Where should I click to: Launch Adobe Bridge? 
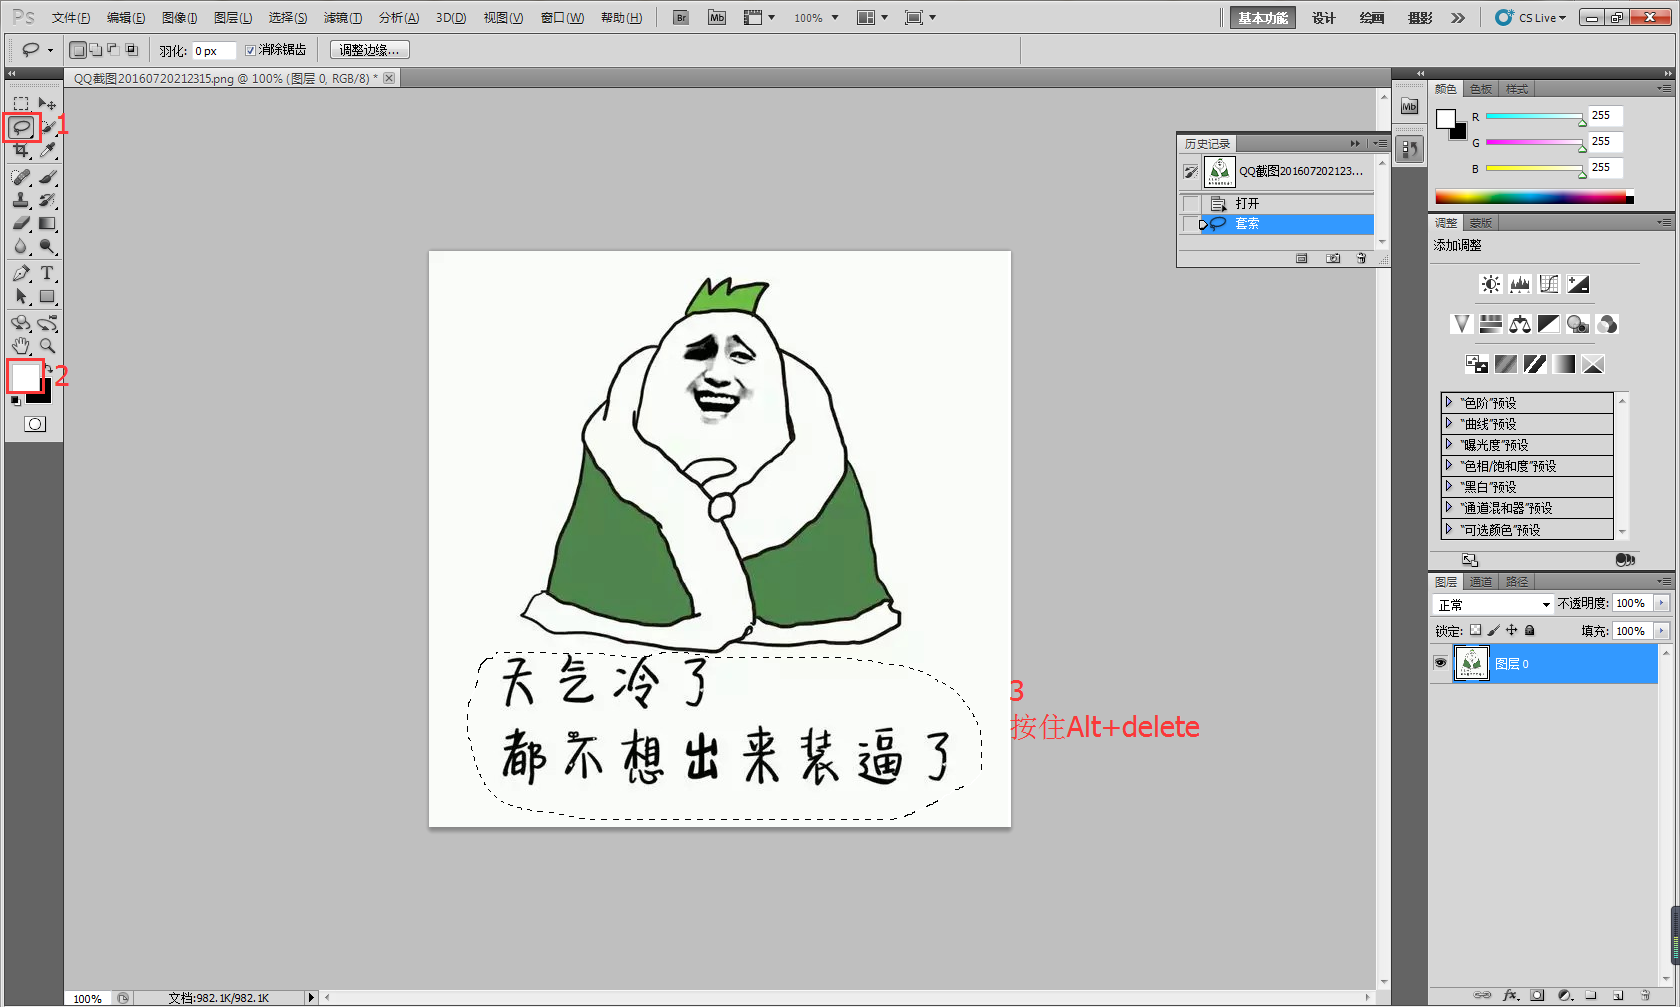pos(681,18)
